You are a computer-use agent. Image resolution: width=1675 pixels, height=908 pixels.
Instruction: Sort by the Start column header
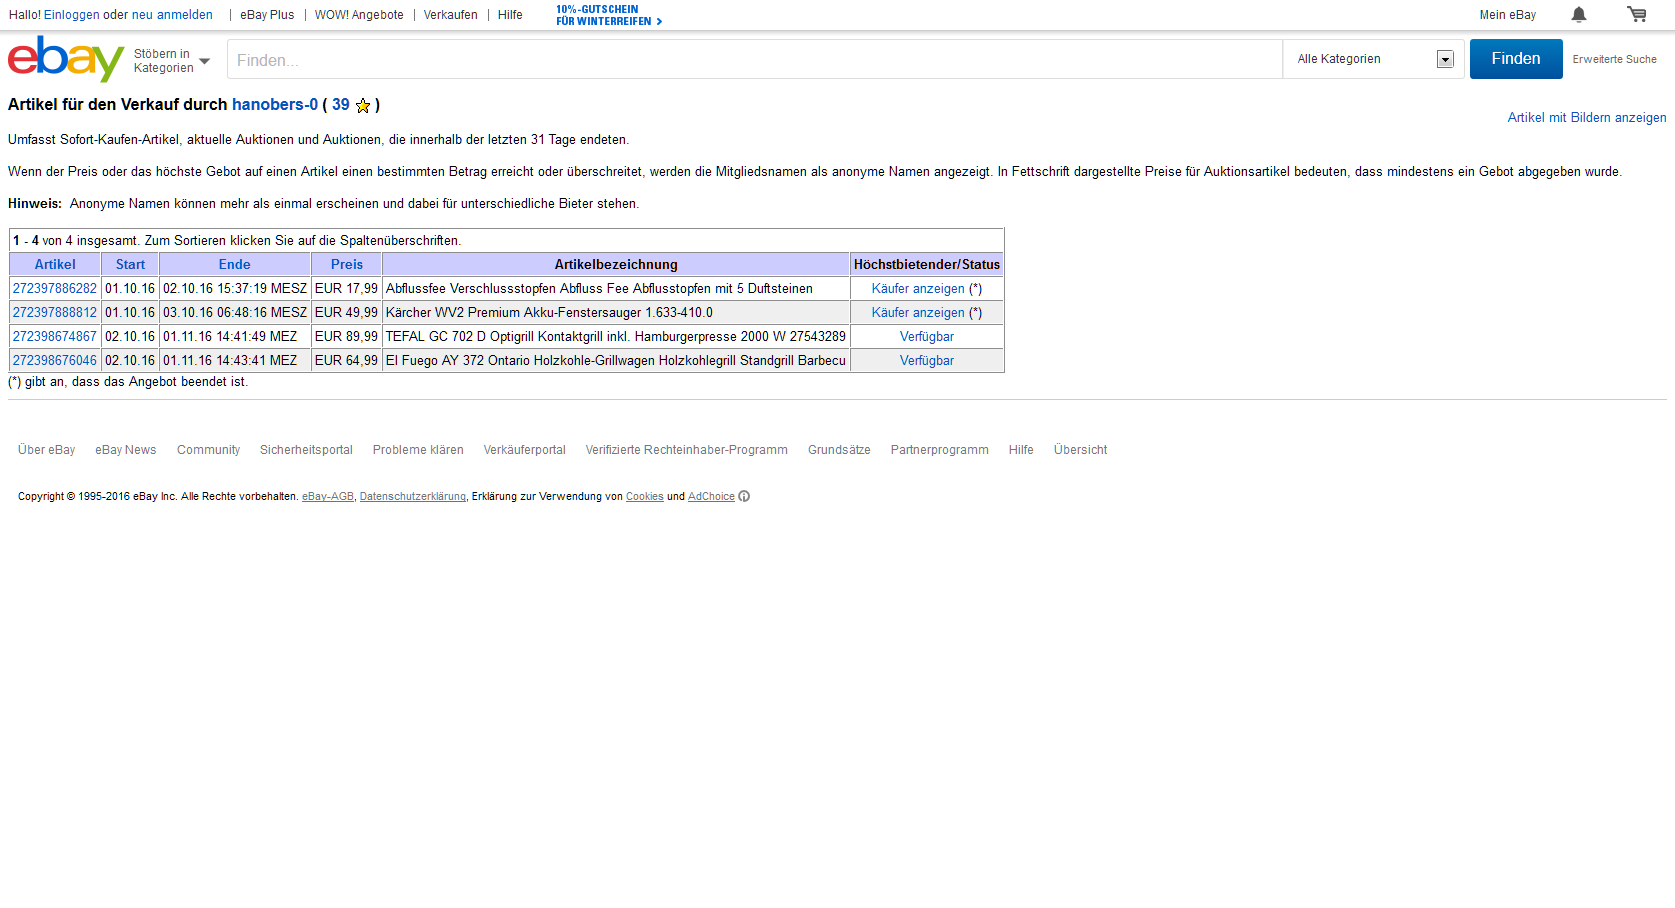[130, 264]
